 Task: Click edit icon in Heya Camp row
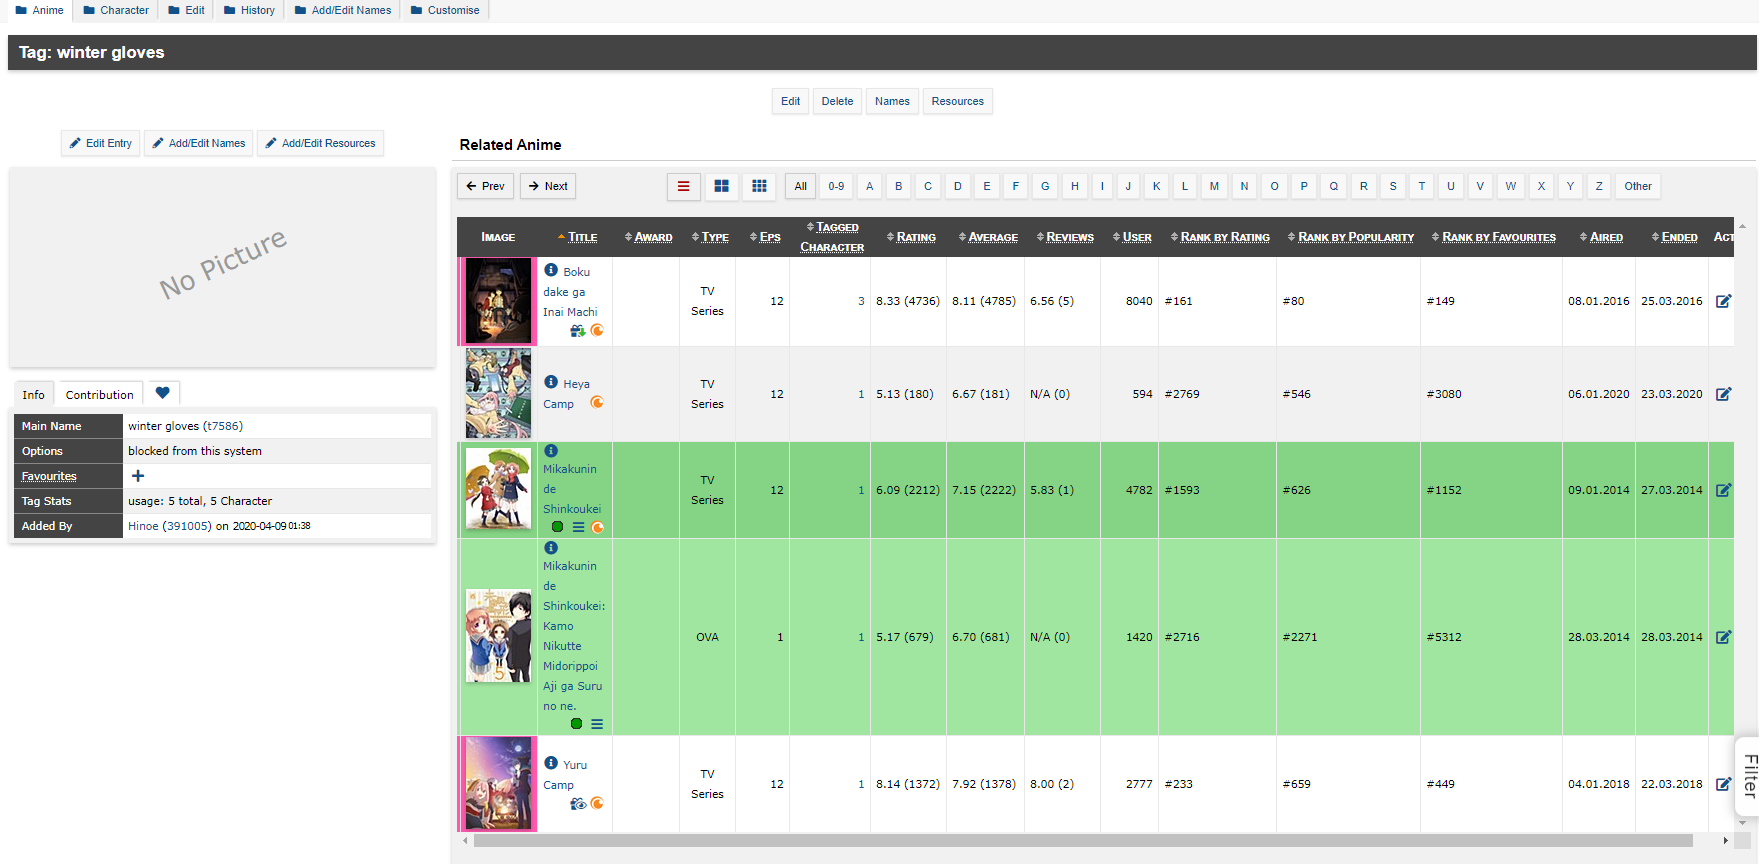pyautogui.click(x=1723, y=394)
